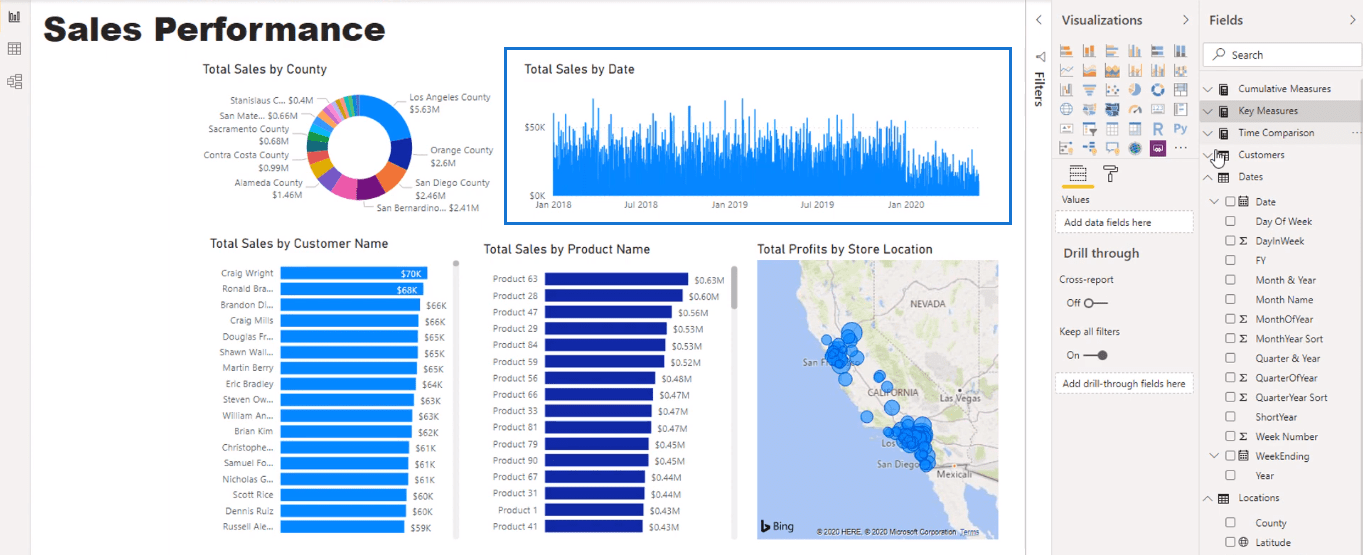
Task: Choose the Slicer visual with funnel
Action: click(1089, 128)
